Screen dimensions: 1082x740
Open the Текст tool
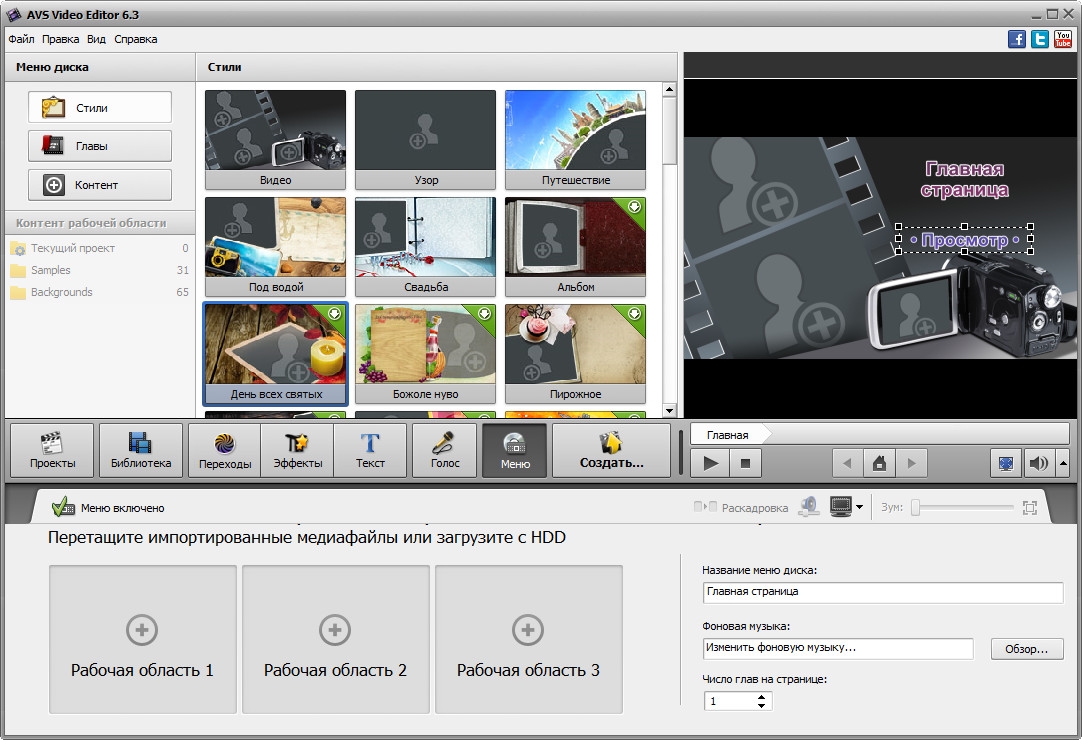coord(370,450)
